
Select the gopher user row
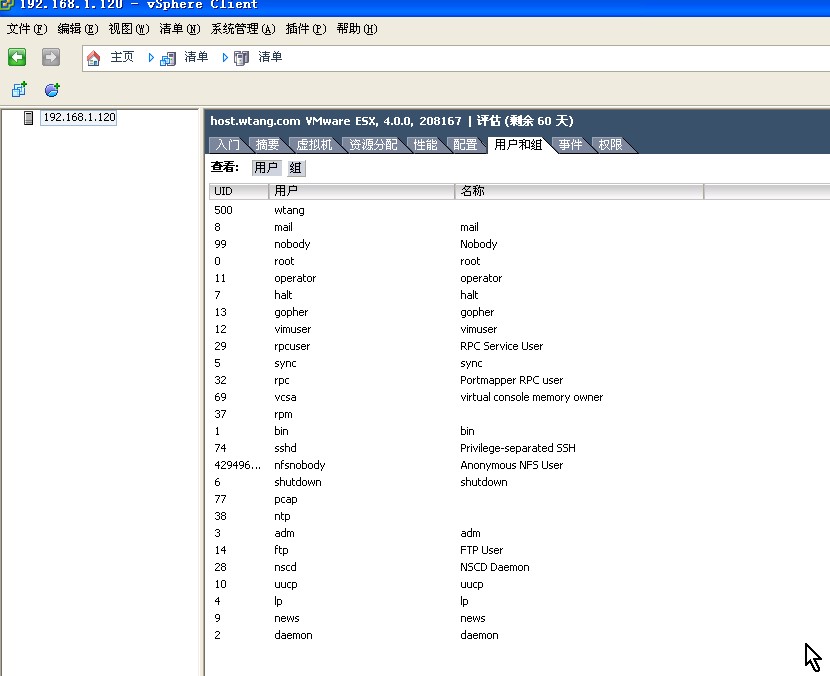519,312
